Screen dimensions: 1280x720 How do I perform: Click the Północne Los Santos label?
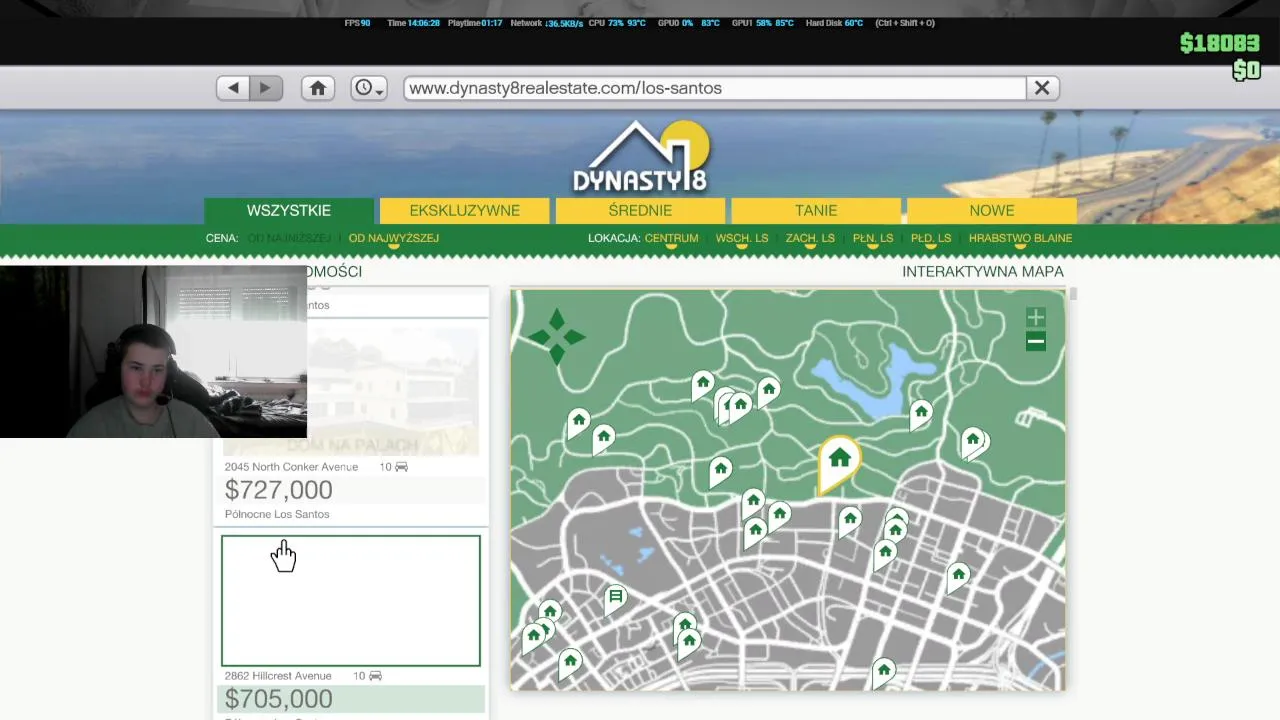pos(277,514)
